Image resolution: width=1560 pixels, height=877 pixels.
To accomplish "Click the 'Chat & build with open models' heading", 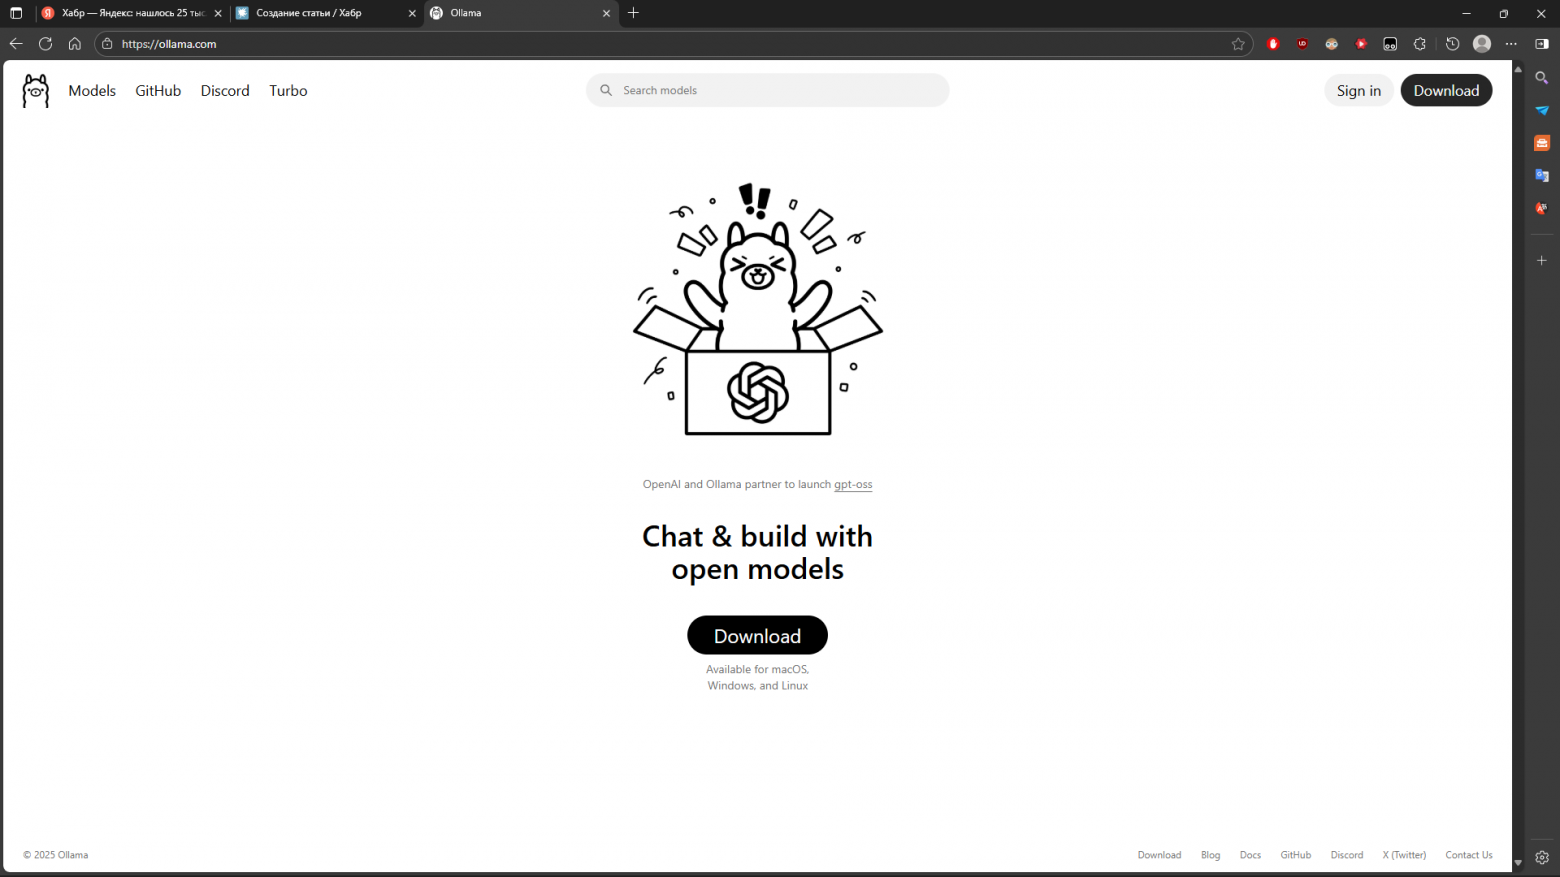I will pos(757,553).
